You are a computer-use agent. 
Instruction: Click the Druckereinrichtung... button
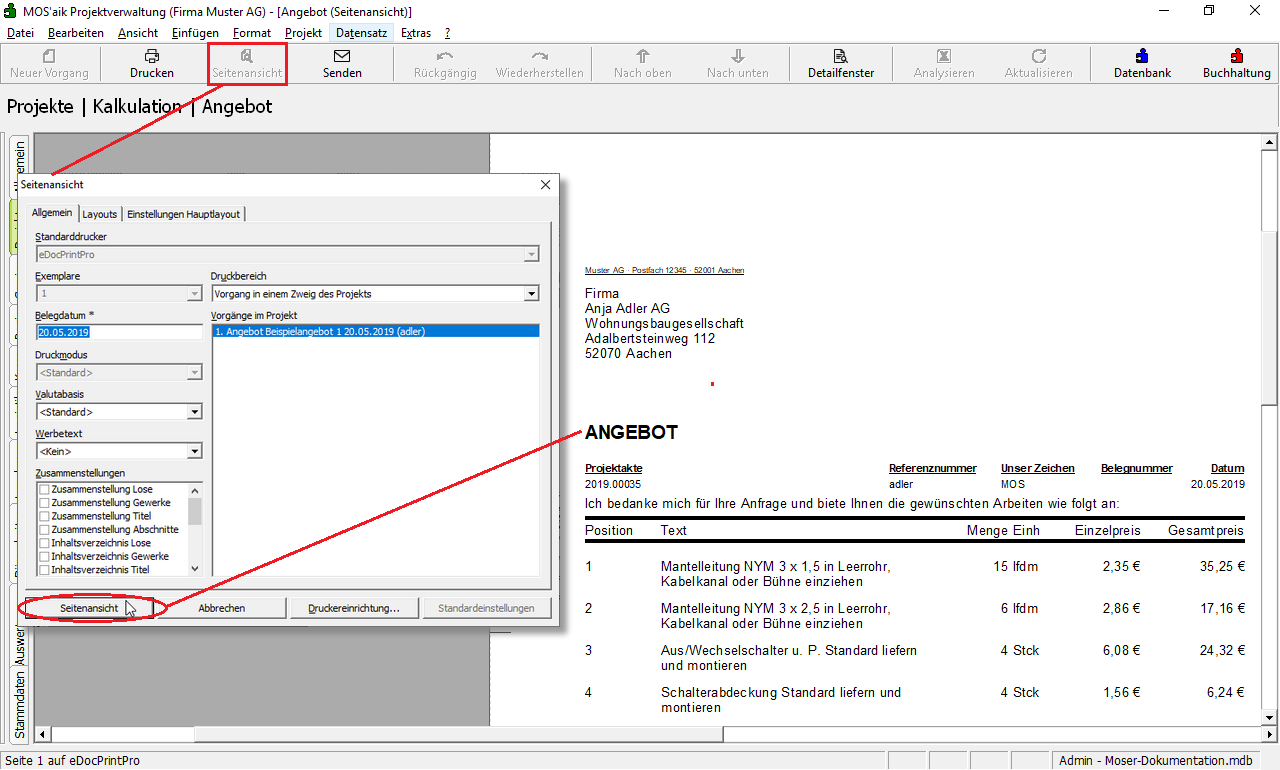tap(354, 608)
